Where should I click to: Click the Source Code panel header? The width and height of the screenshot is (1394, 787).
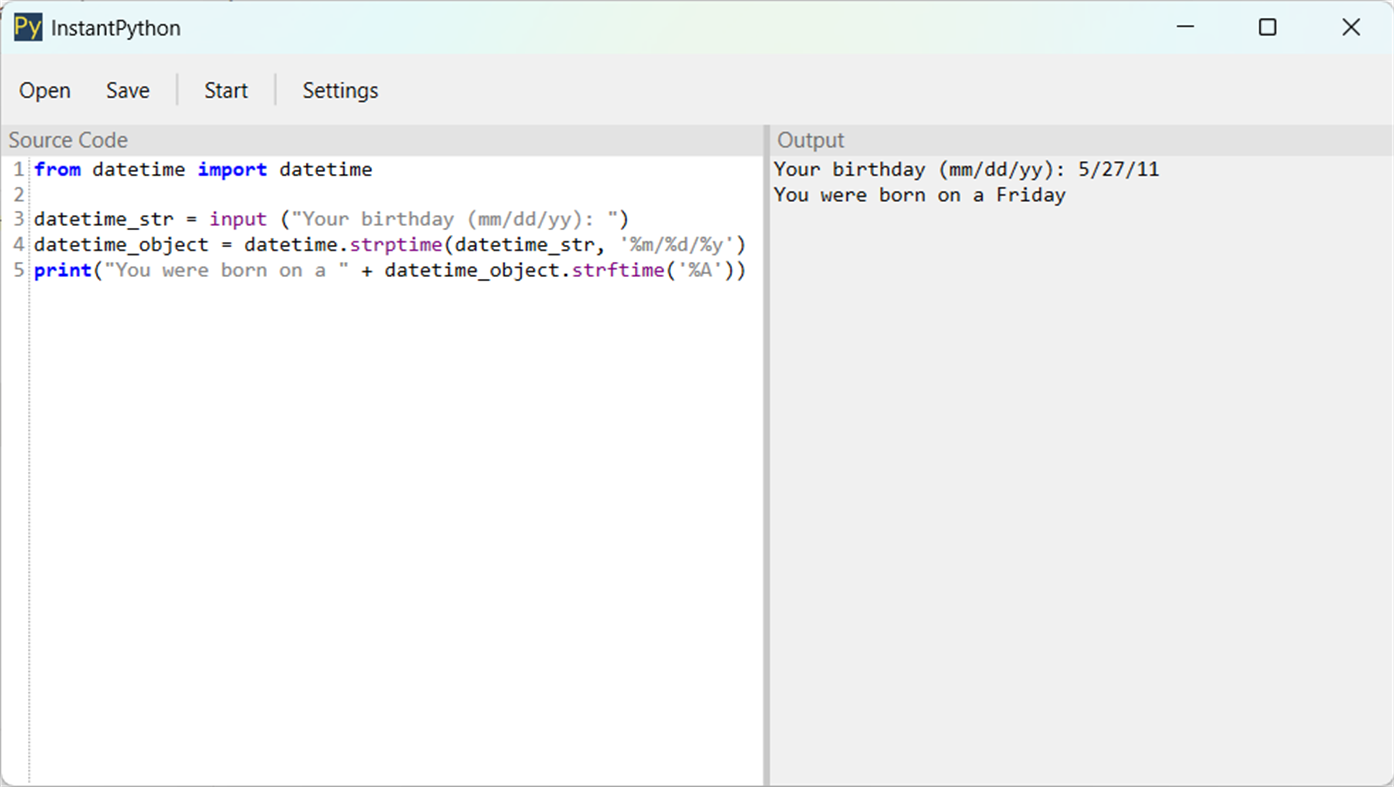[x=68, y=140]
